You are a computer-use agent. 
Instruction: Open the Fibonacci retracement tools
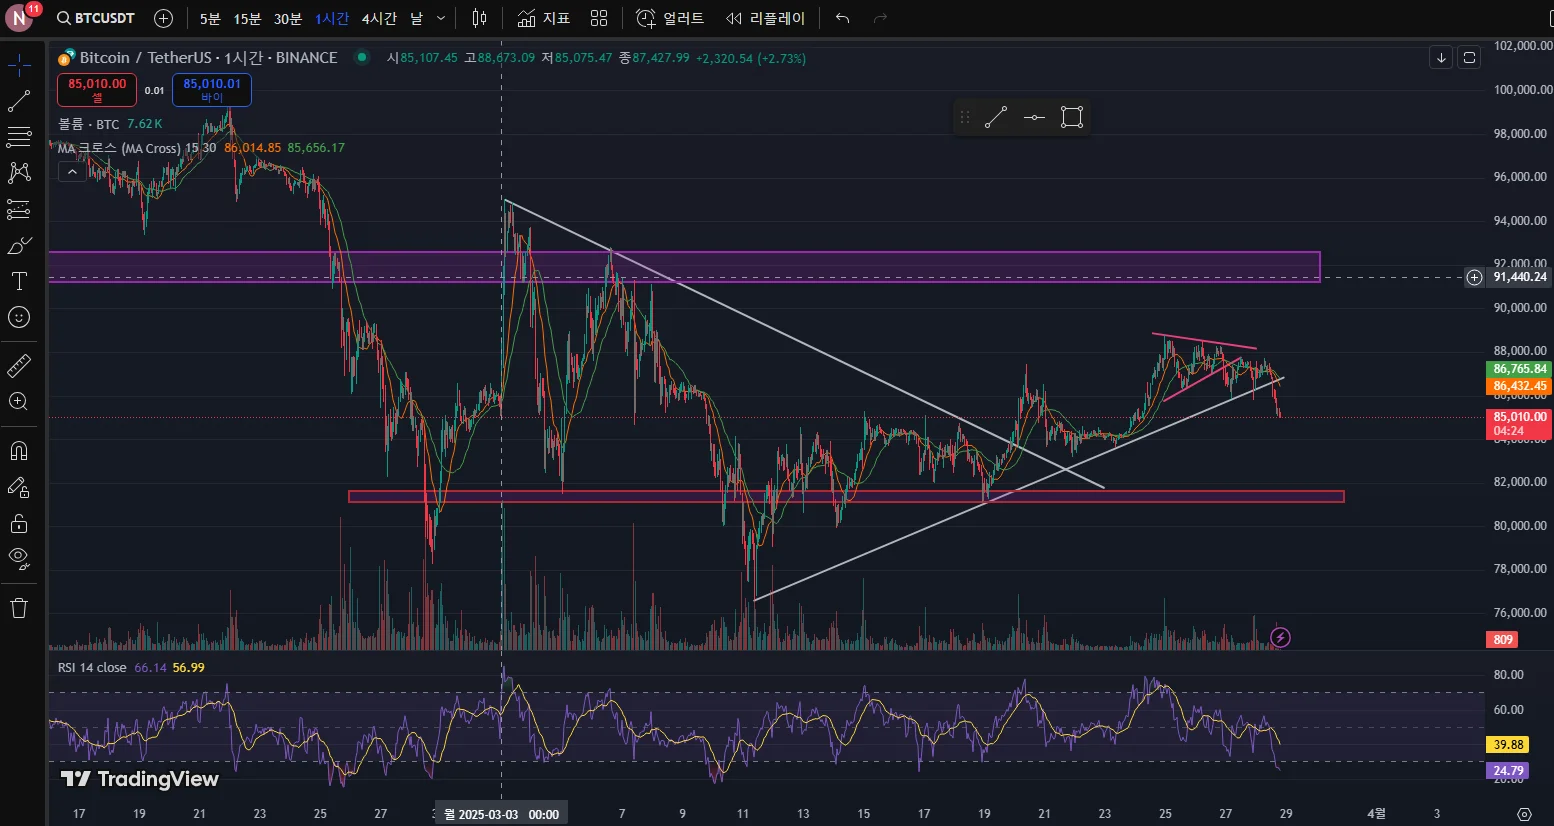[19, 137]
